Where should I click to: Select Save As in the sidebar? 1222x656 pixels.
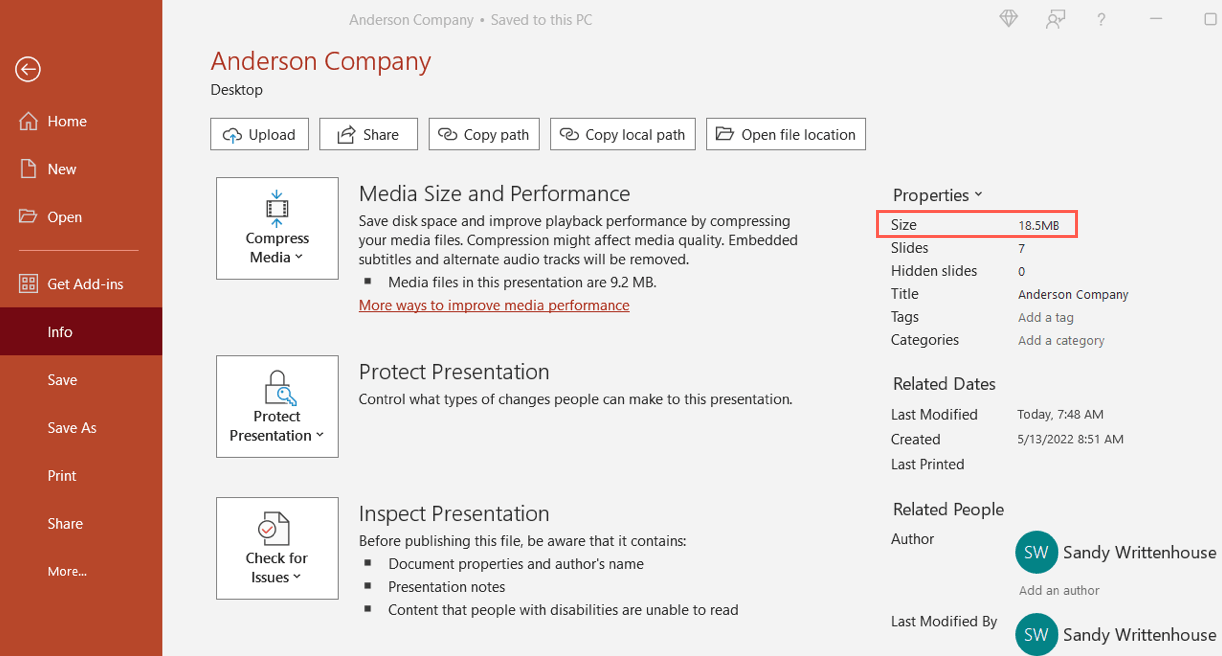[x=71, y=427]
